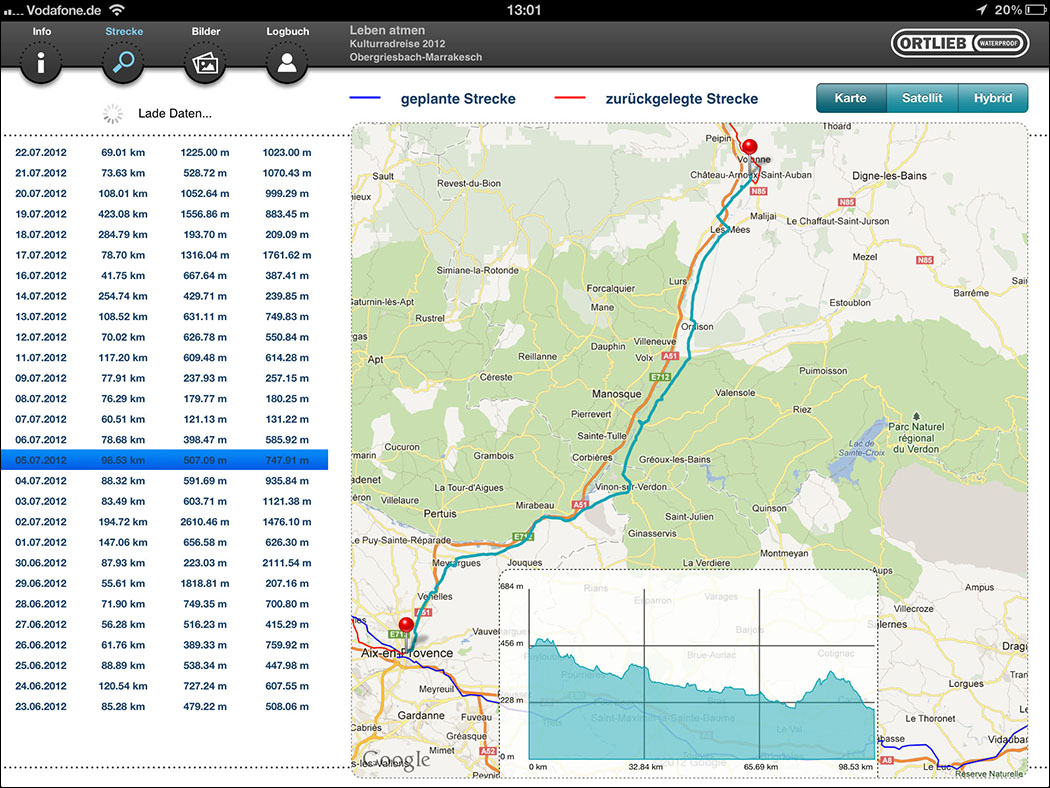Select the 02.07.2012 route entry

pyautogui.click(x=164, y=522)
